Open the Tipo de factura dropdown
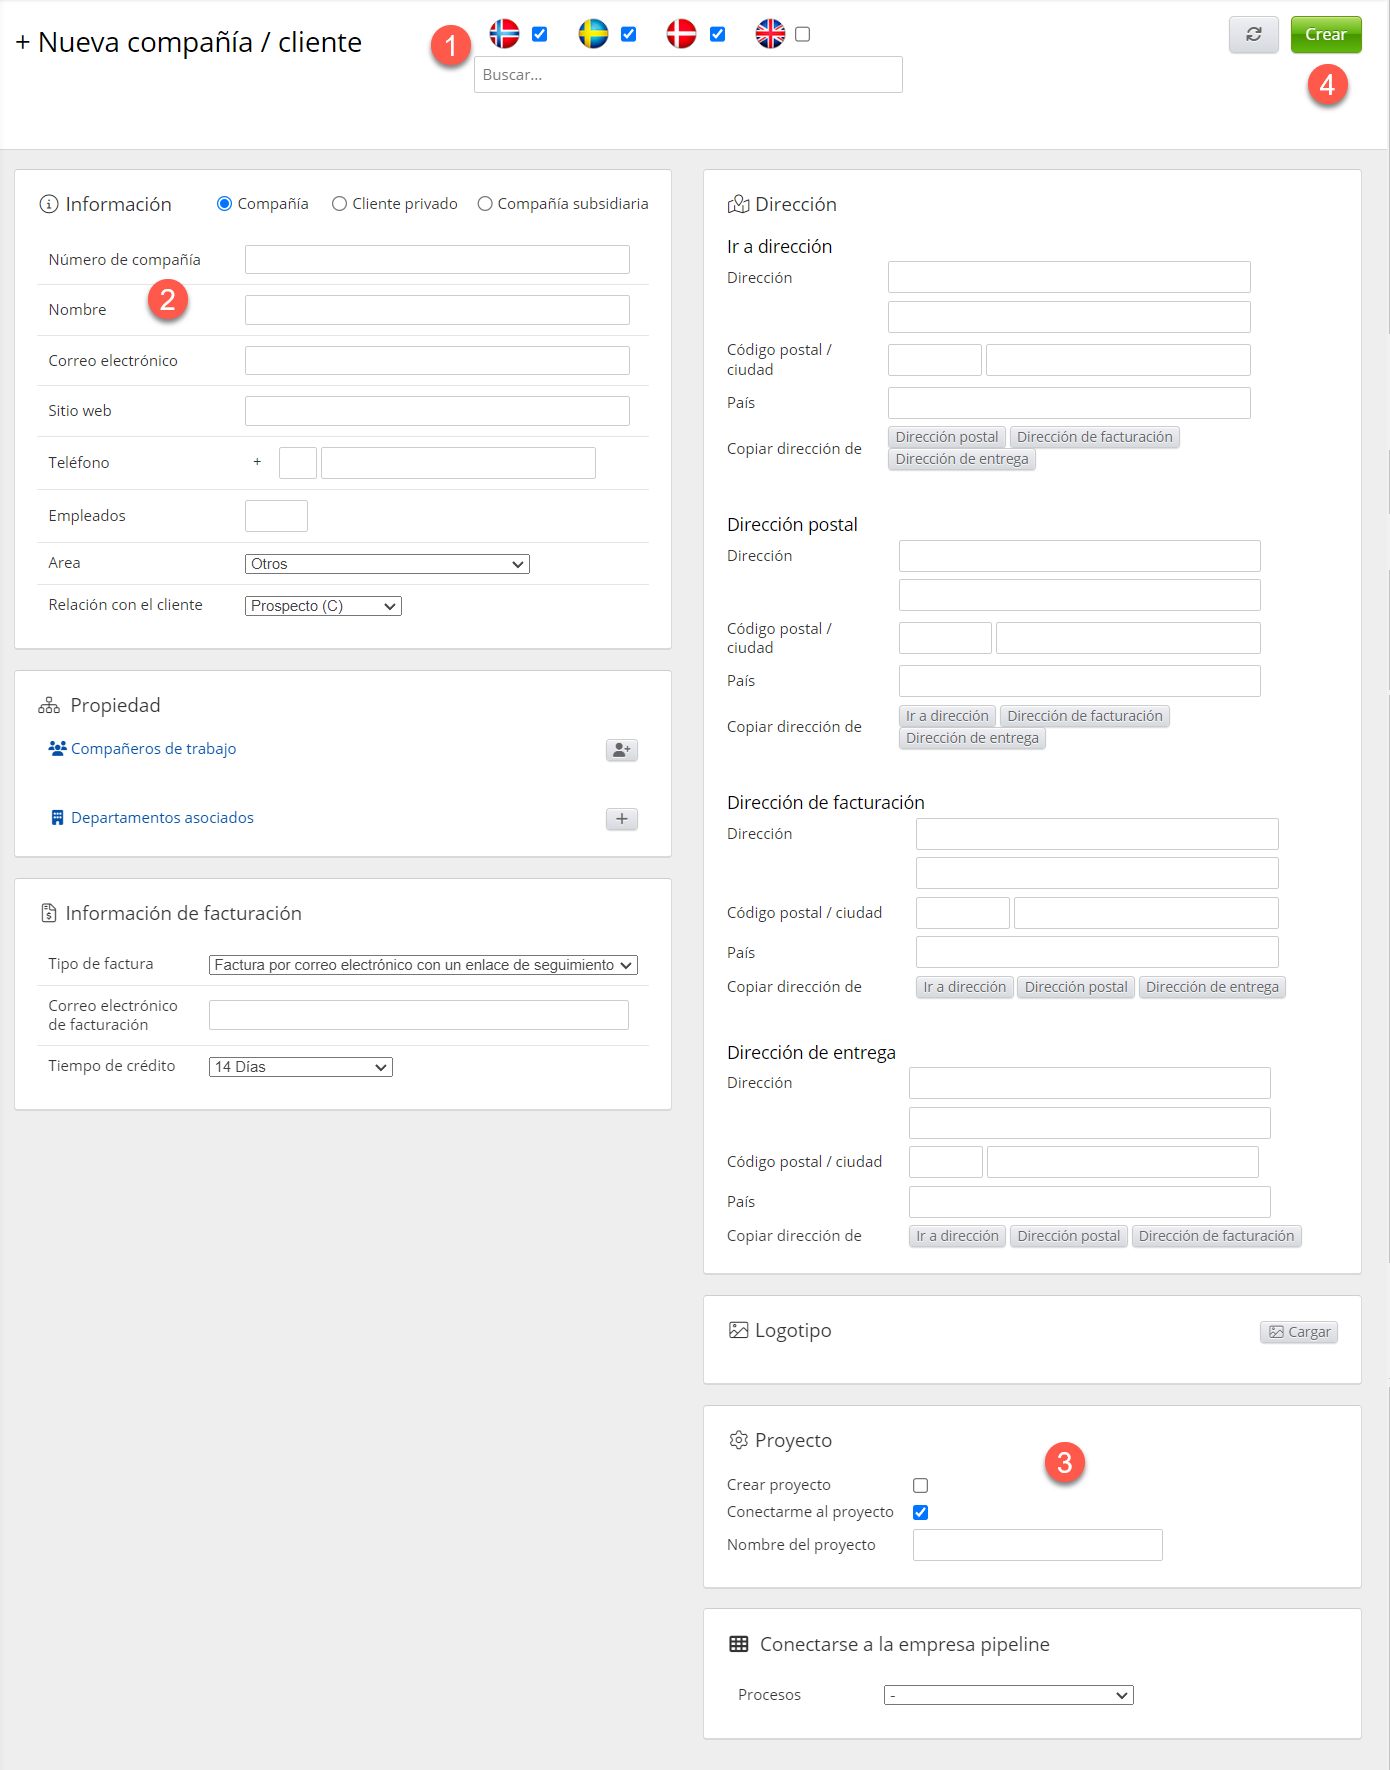 423,965
